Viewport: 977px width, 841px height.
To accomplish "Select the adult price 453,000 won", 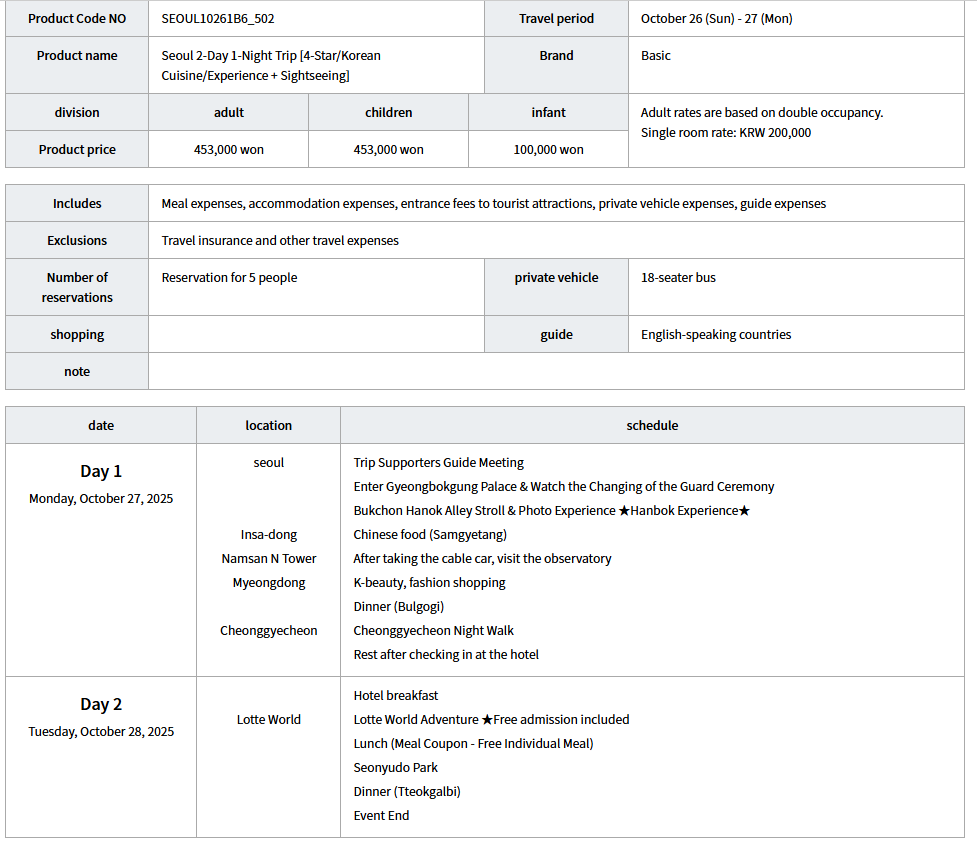I will click(228, 150).
